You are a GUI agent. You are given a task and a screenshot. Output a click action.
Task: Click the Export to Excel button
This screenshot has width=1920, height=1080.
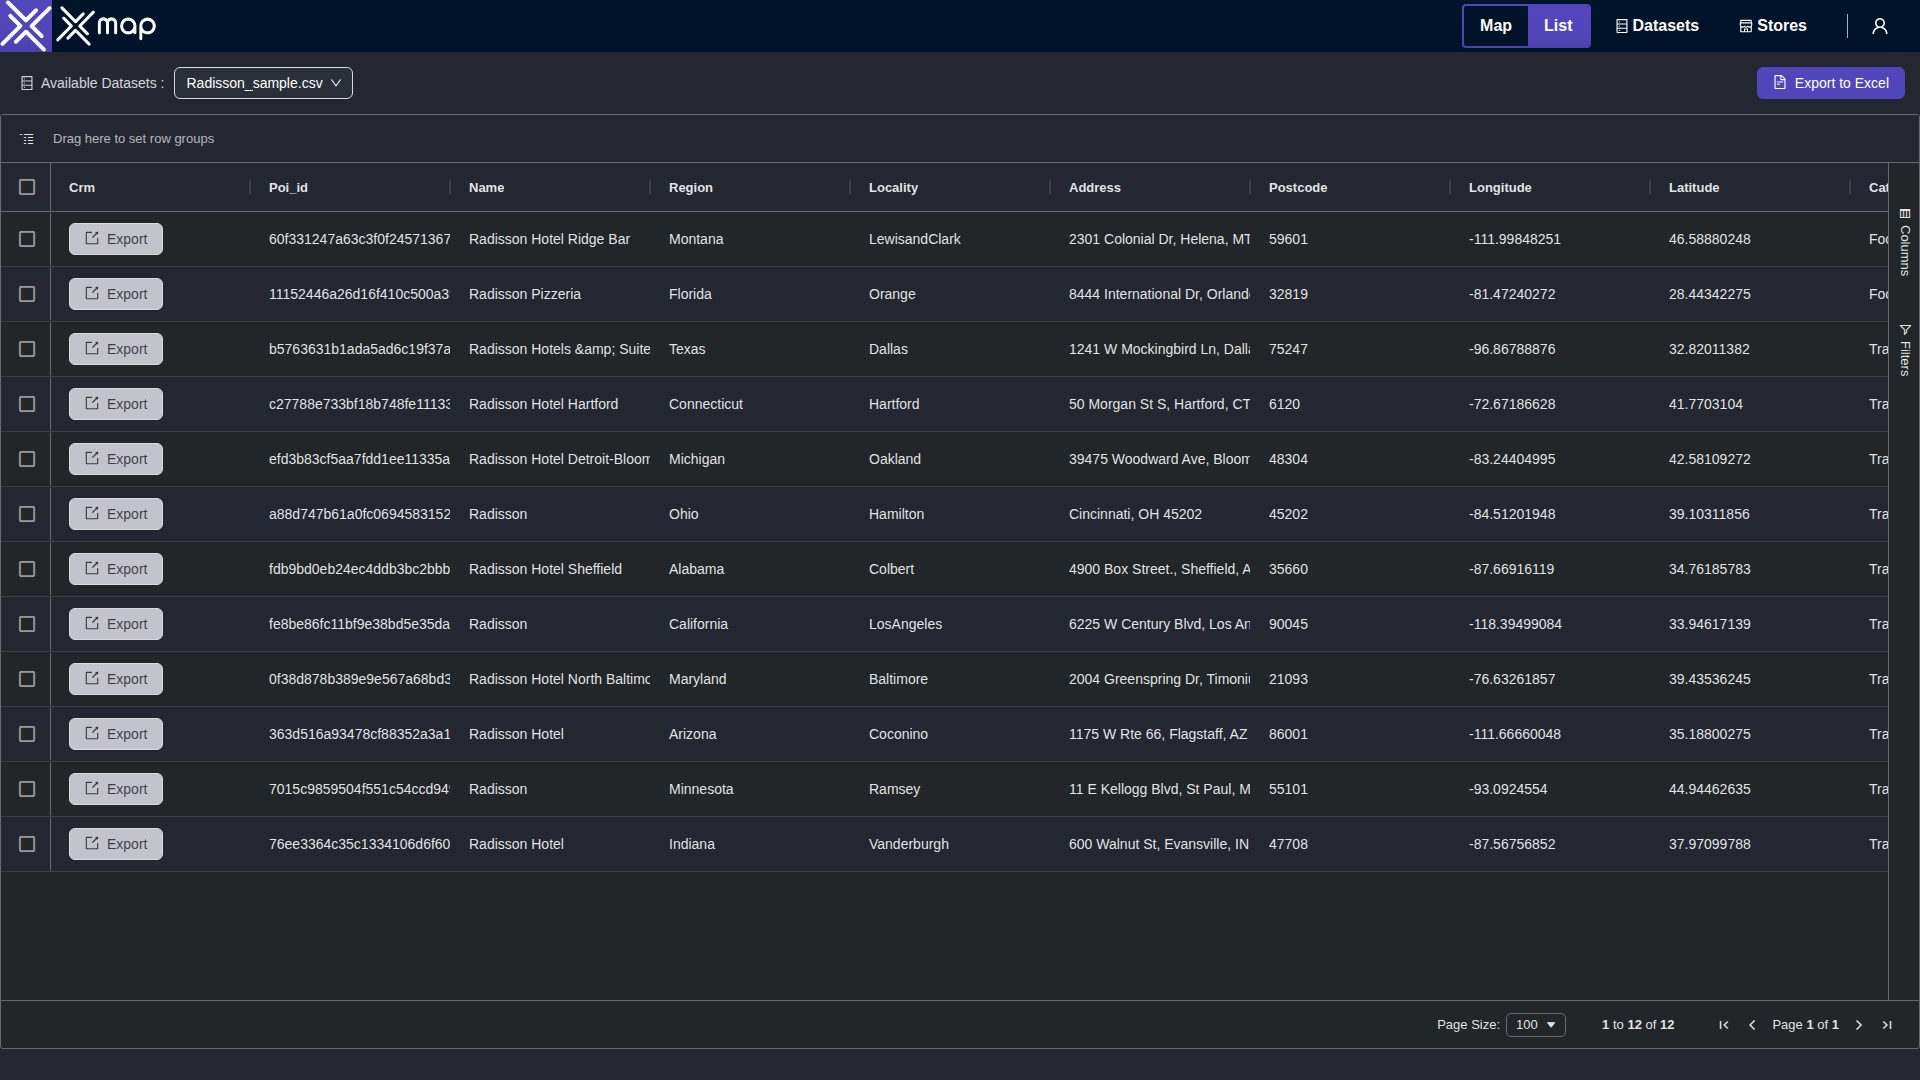pyautogui.click(x=1830, y=83)
